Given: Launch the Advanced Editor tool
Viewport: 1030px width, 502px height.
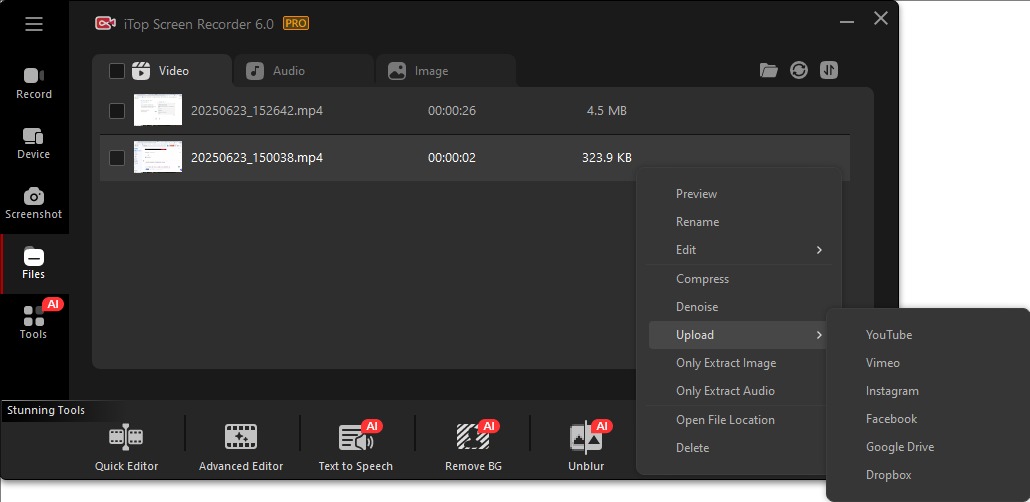Looking at the screenshot, I should coord(241,448).
